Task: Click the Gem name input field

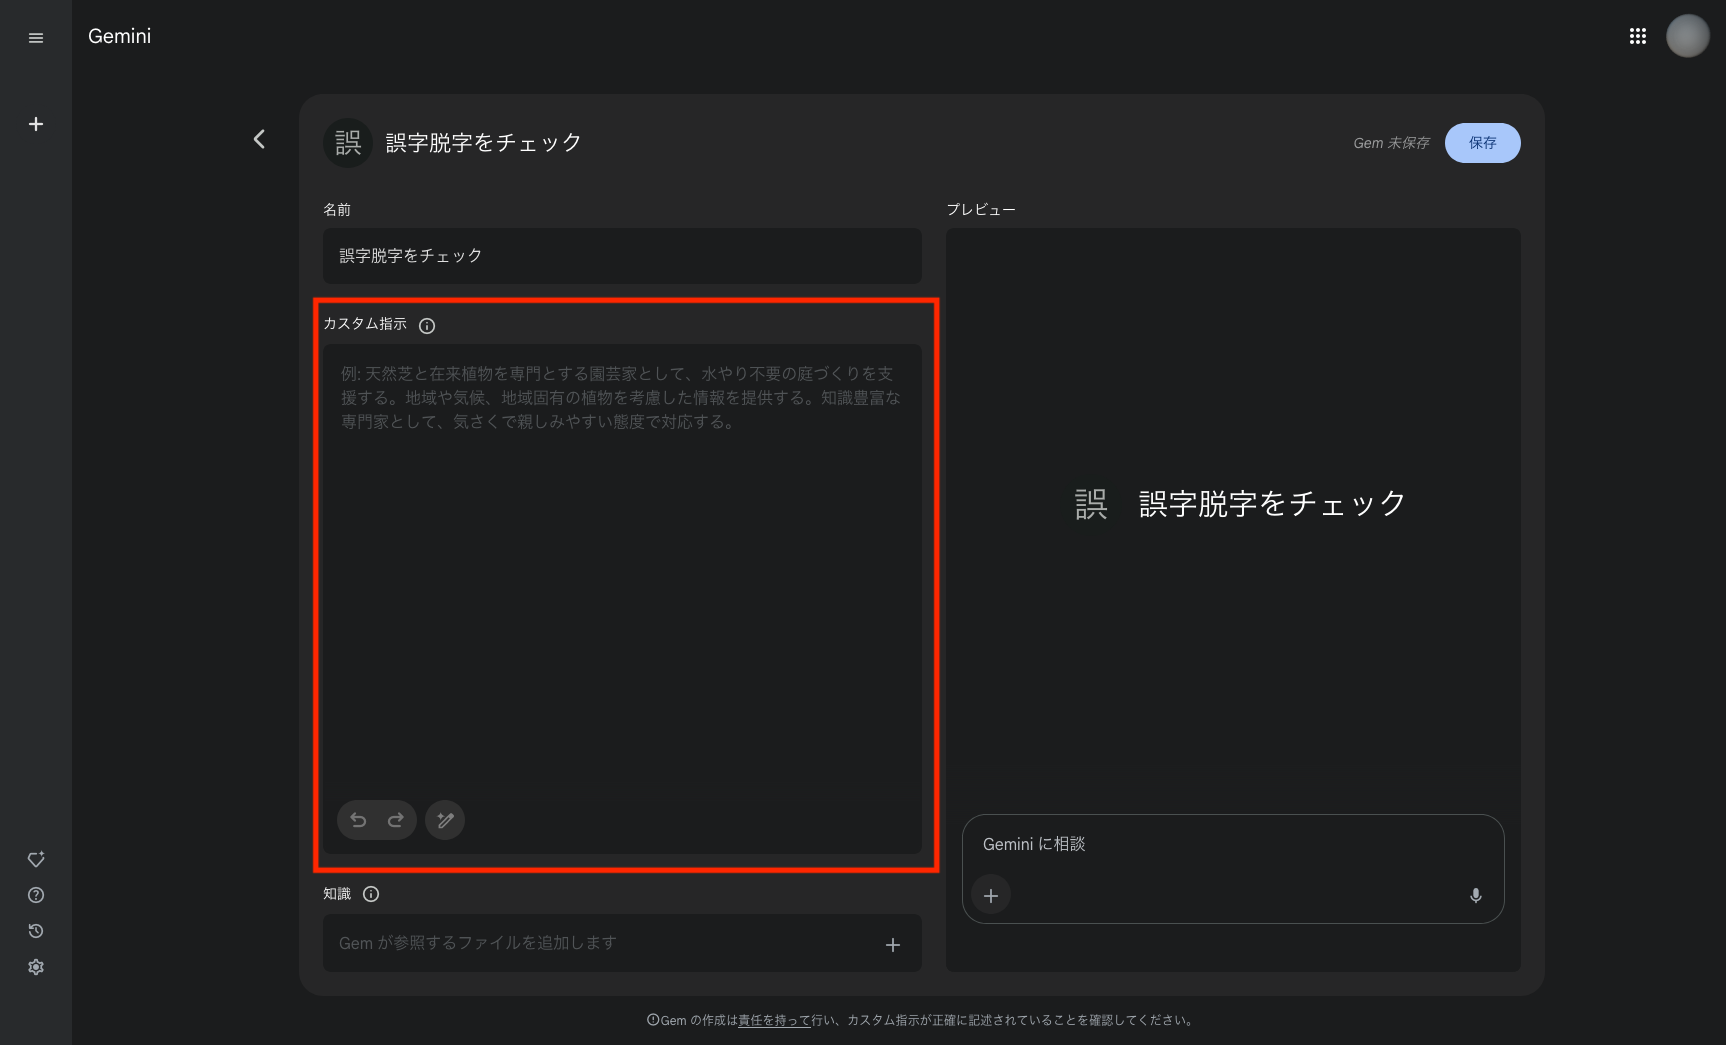Action: 621,256
